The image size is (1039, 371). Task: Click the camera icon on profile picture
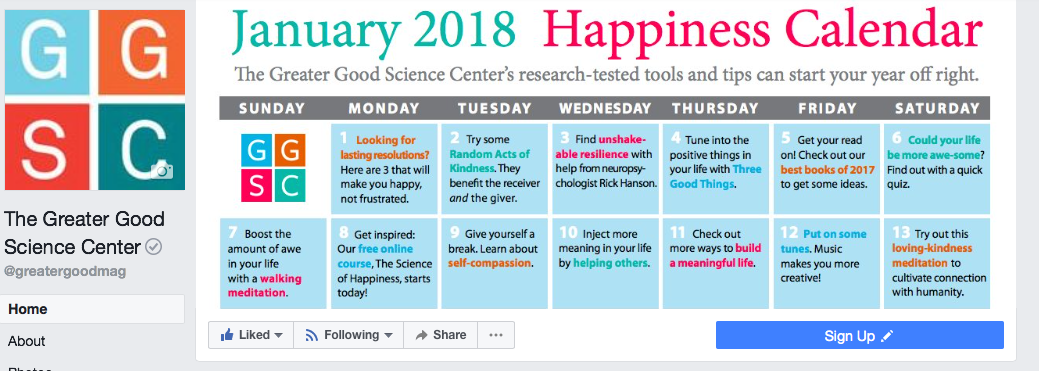161,170
